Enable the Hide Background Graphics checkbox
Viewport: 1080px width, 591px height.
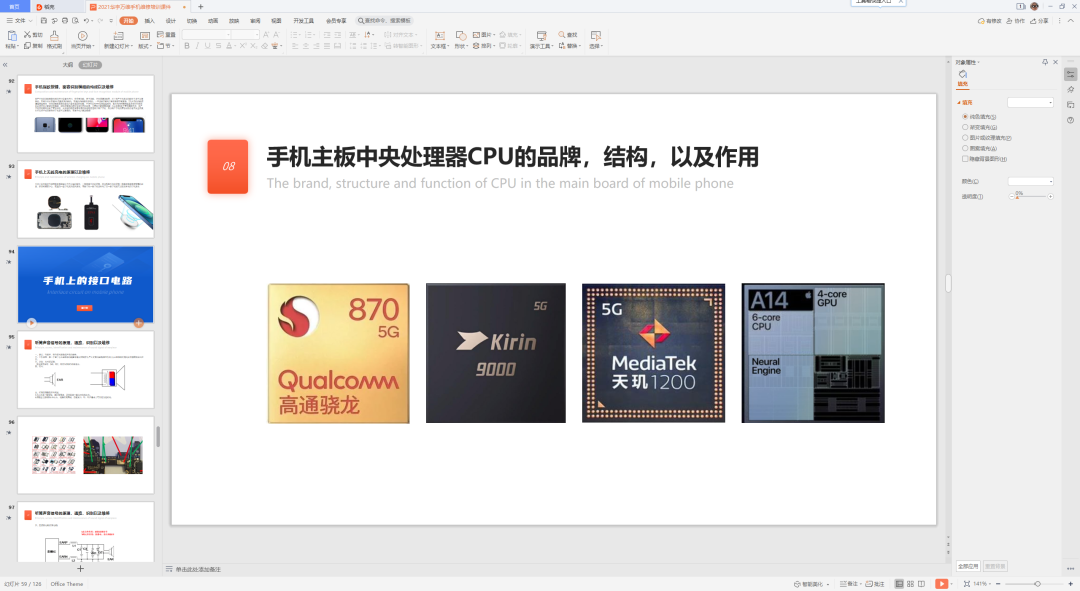click(x=965, y=158)
